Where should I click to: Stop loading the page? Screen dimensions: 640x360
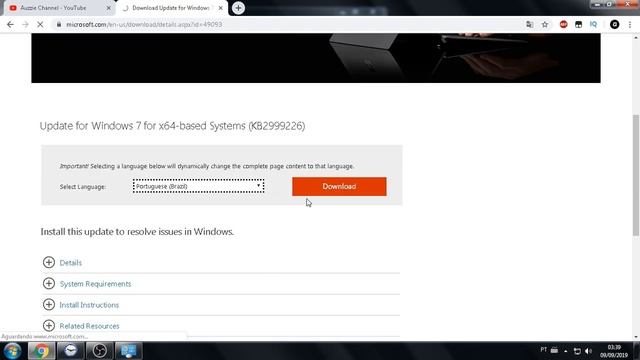pyautogui.click(x=40, y=24)
